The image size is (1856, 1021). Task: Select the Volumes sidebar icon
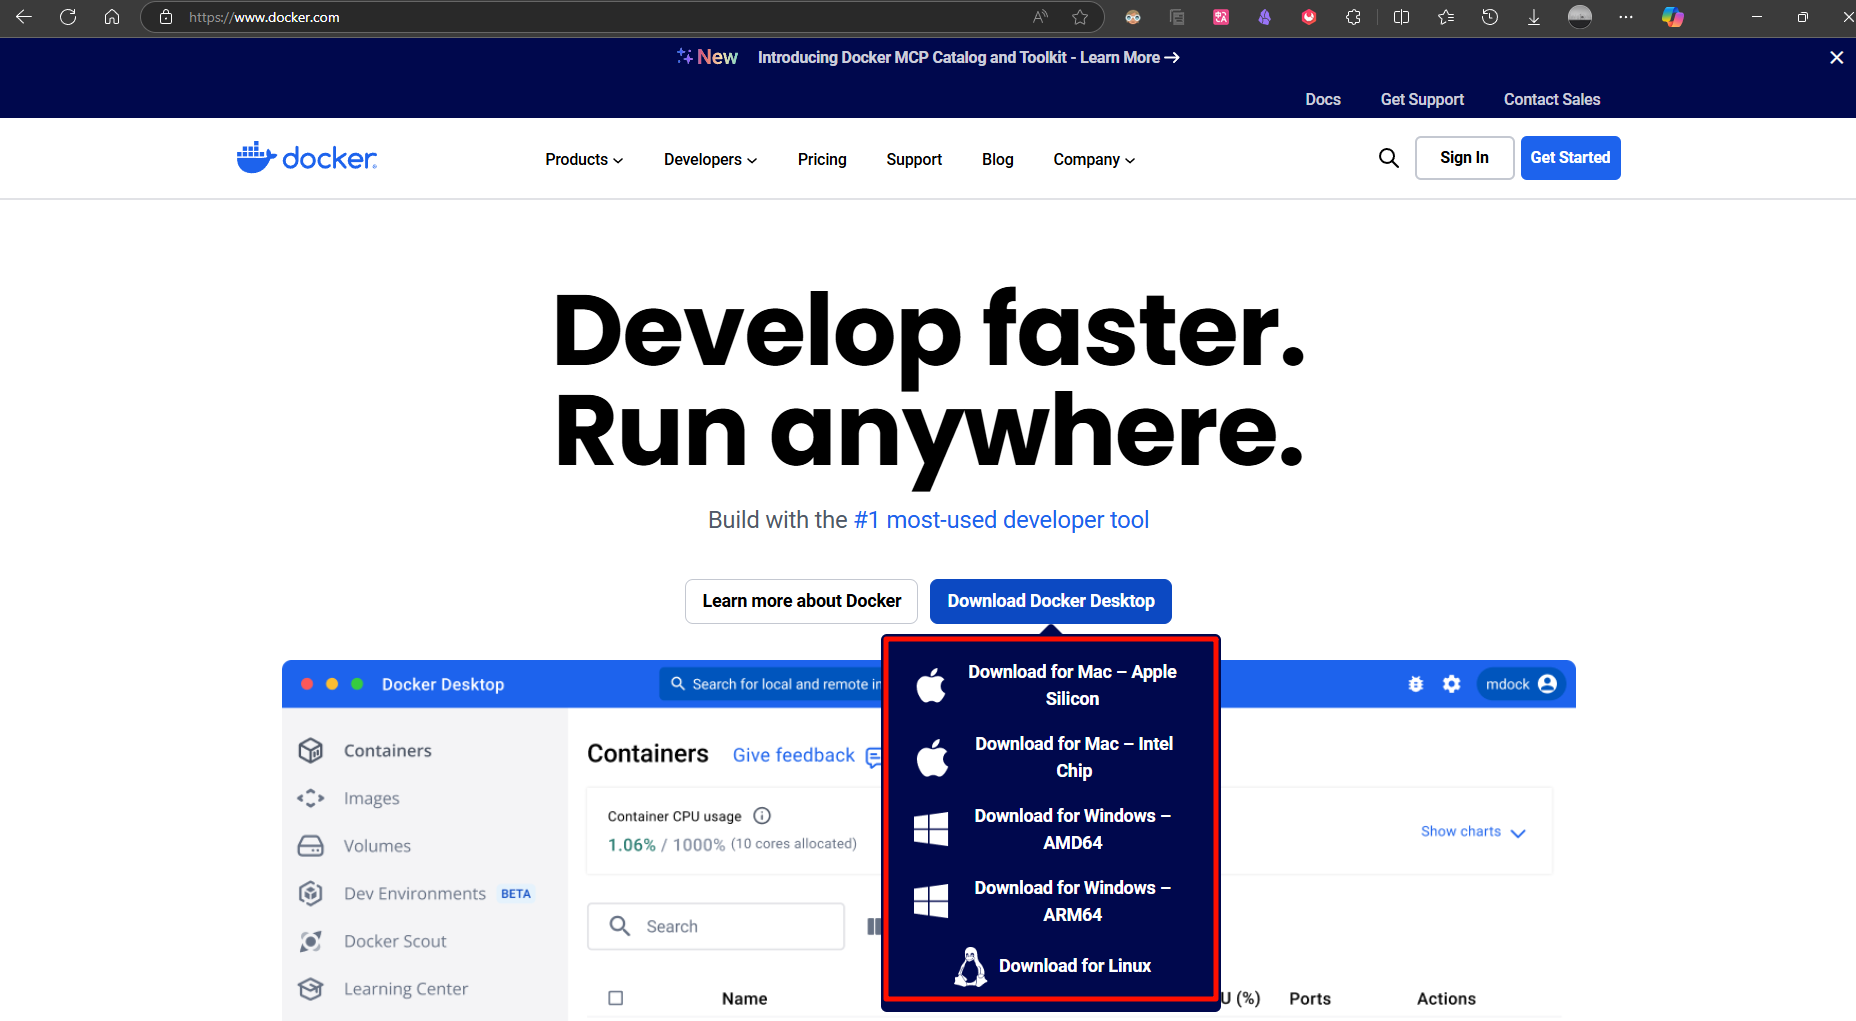[x=310, y=845]
